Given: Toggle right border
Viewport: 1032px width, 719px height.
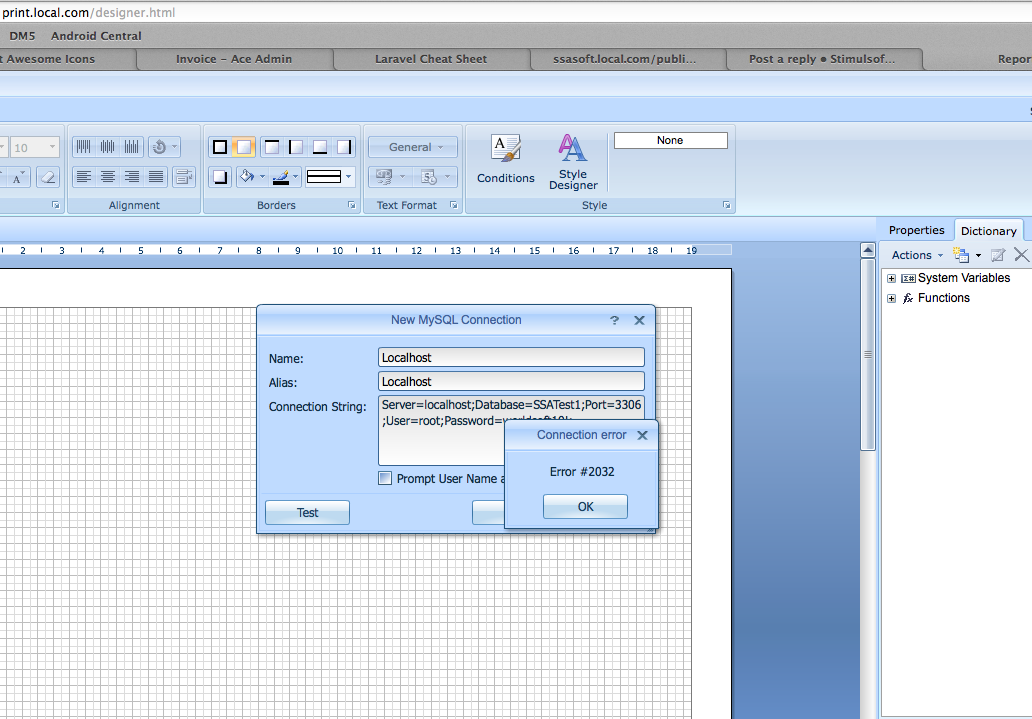Looking at the screenshot, I should point(344,147).
